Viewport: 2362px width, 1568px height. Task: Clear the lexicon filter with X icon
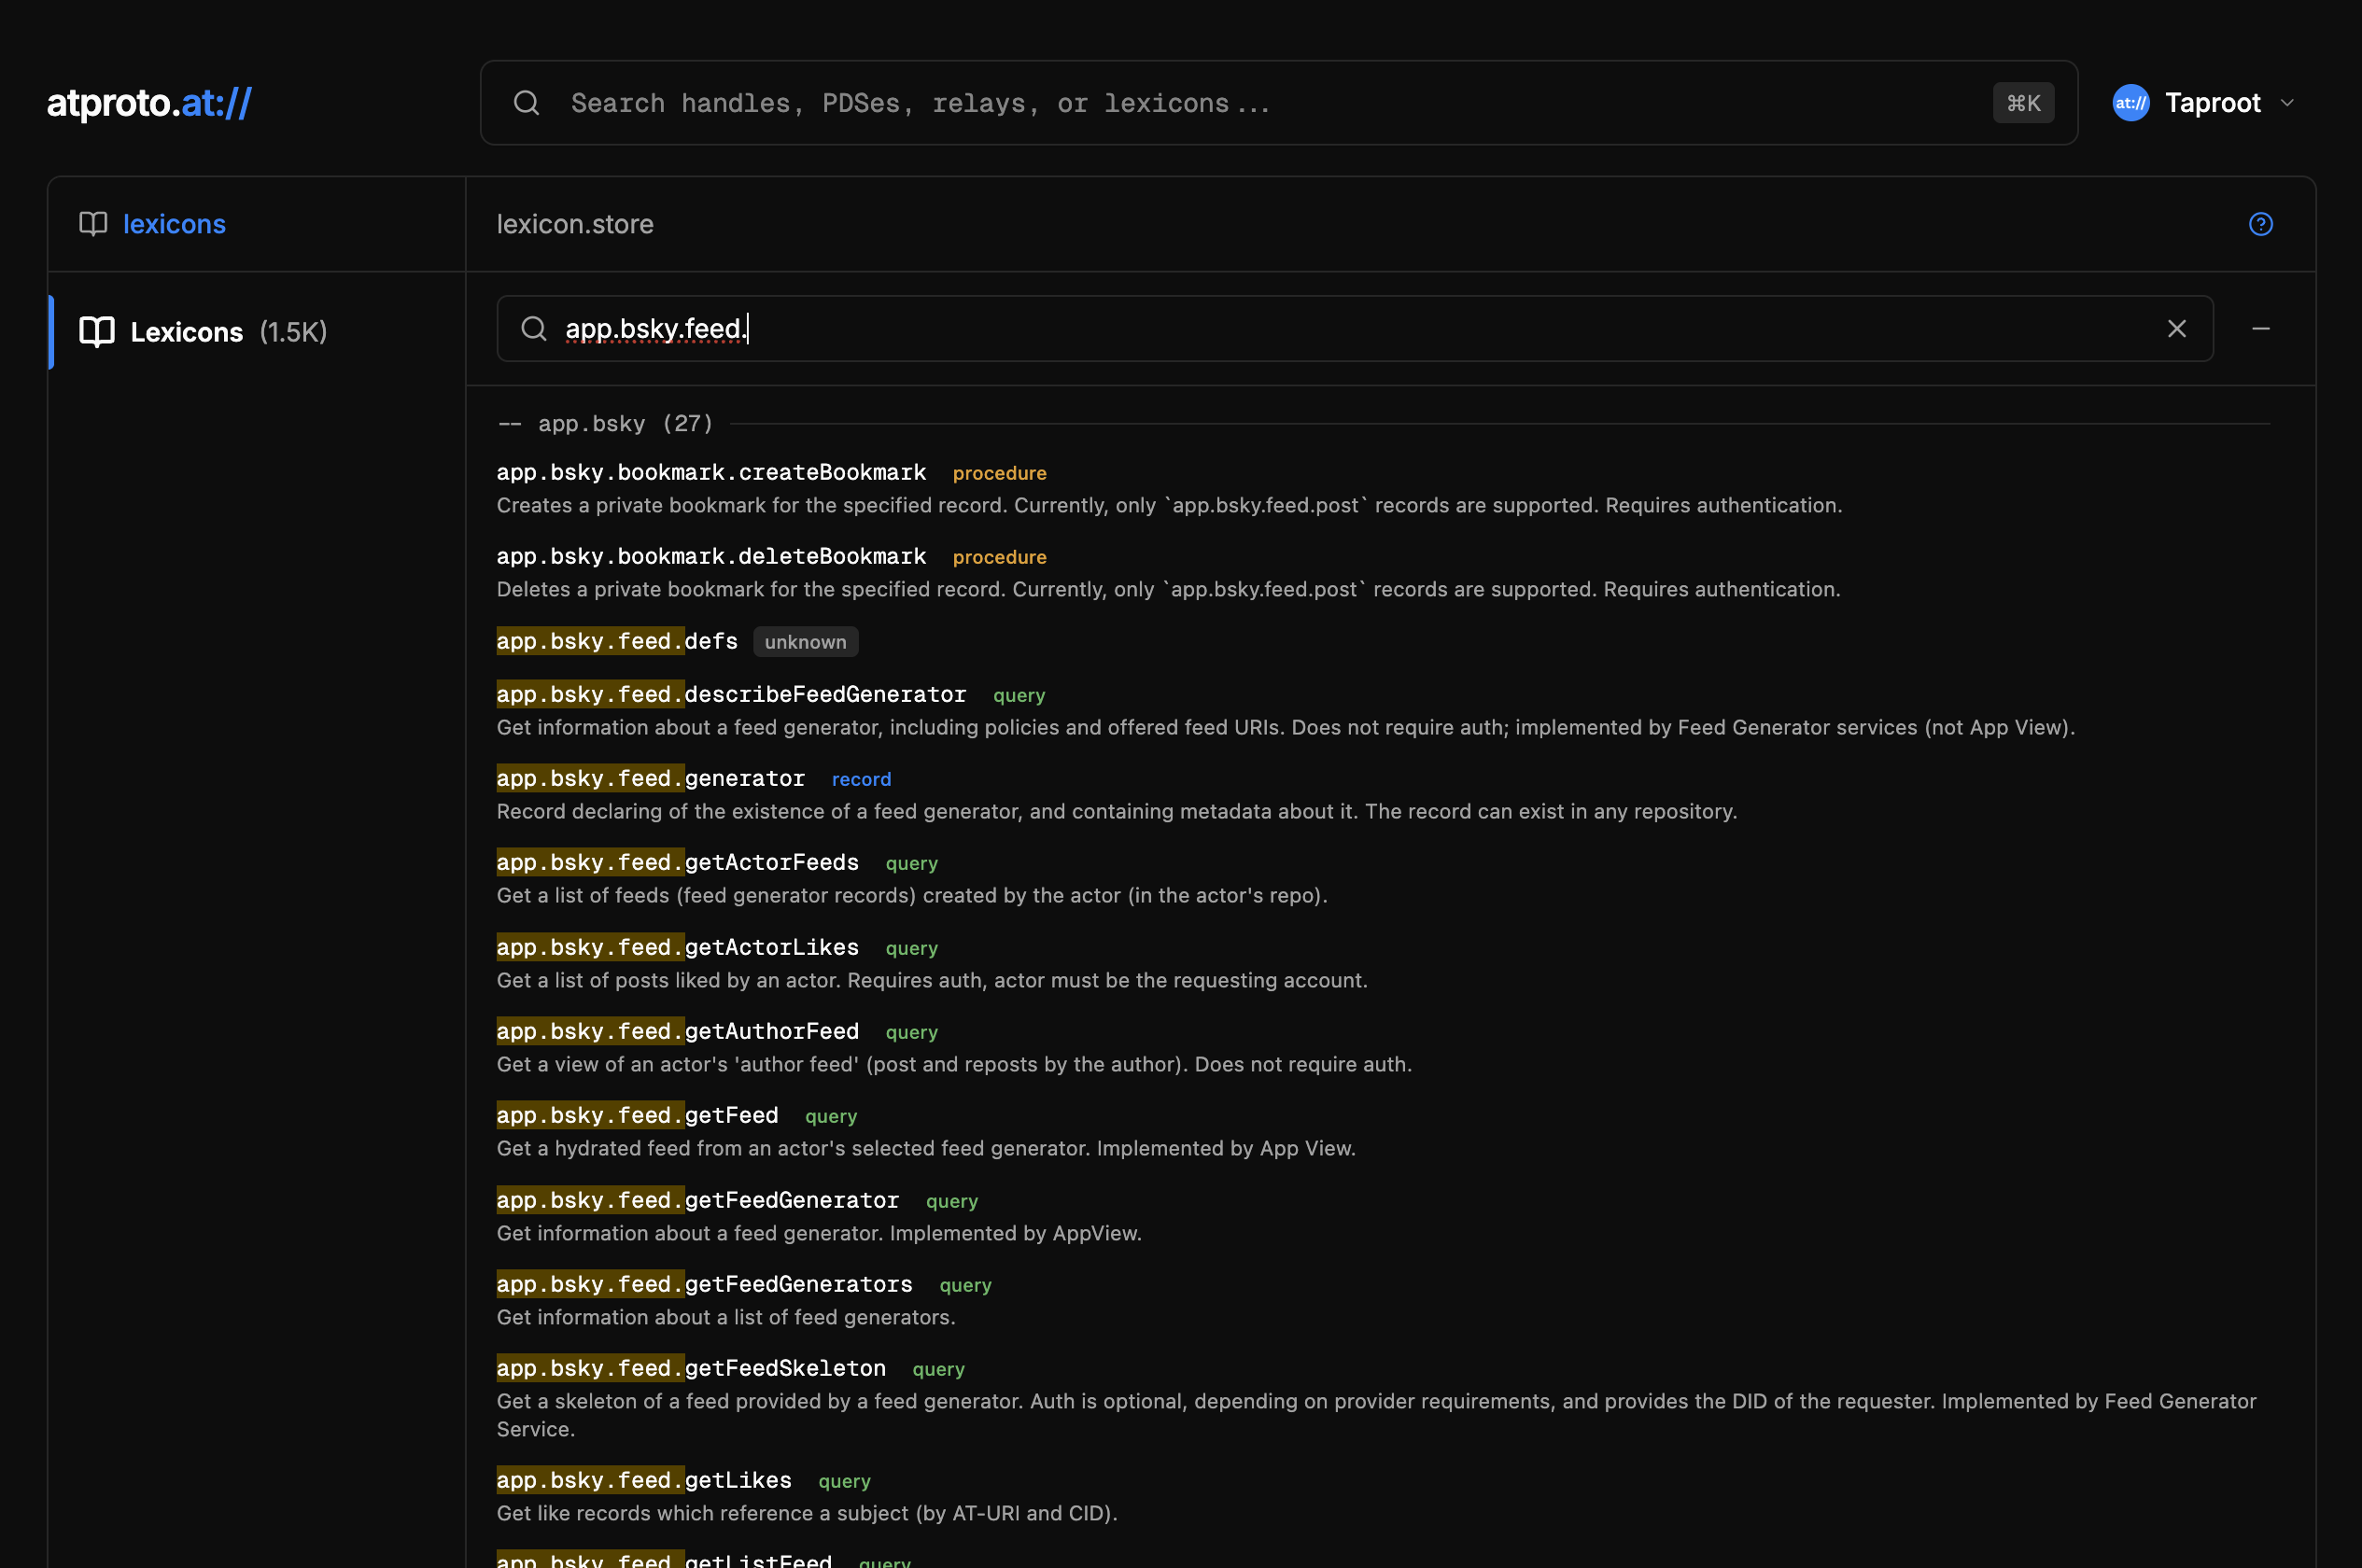tap(2176, 329)
